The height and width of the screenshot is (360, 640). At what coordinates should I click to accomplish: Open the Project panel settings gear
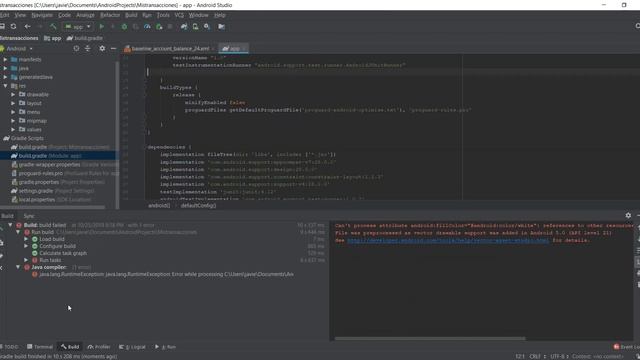(102, 49)
